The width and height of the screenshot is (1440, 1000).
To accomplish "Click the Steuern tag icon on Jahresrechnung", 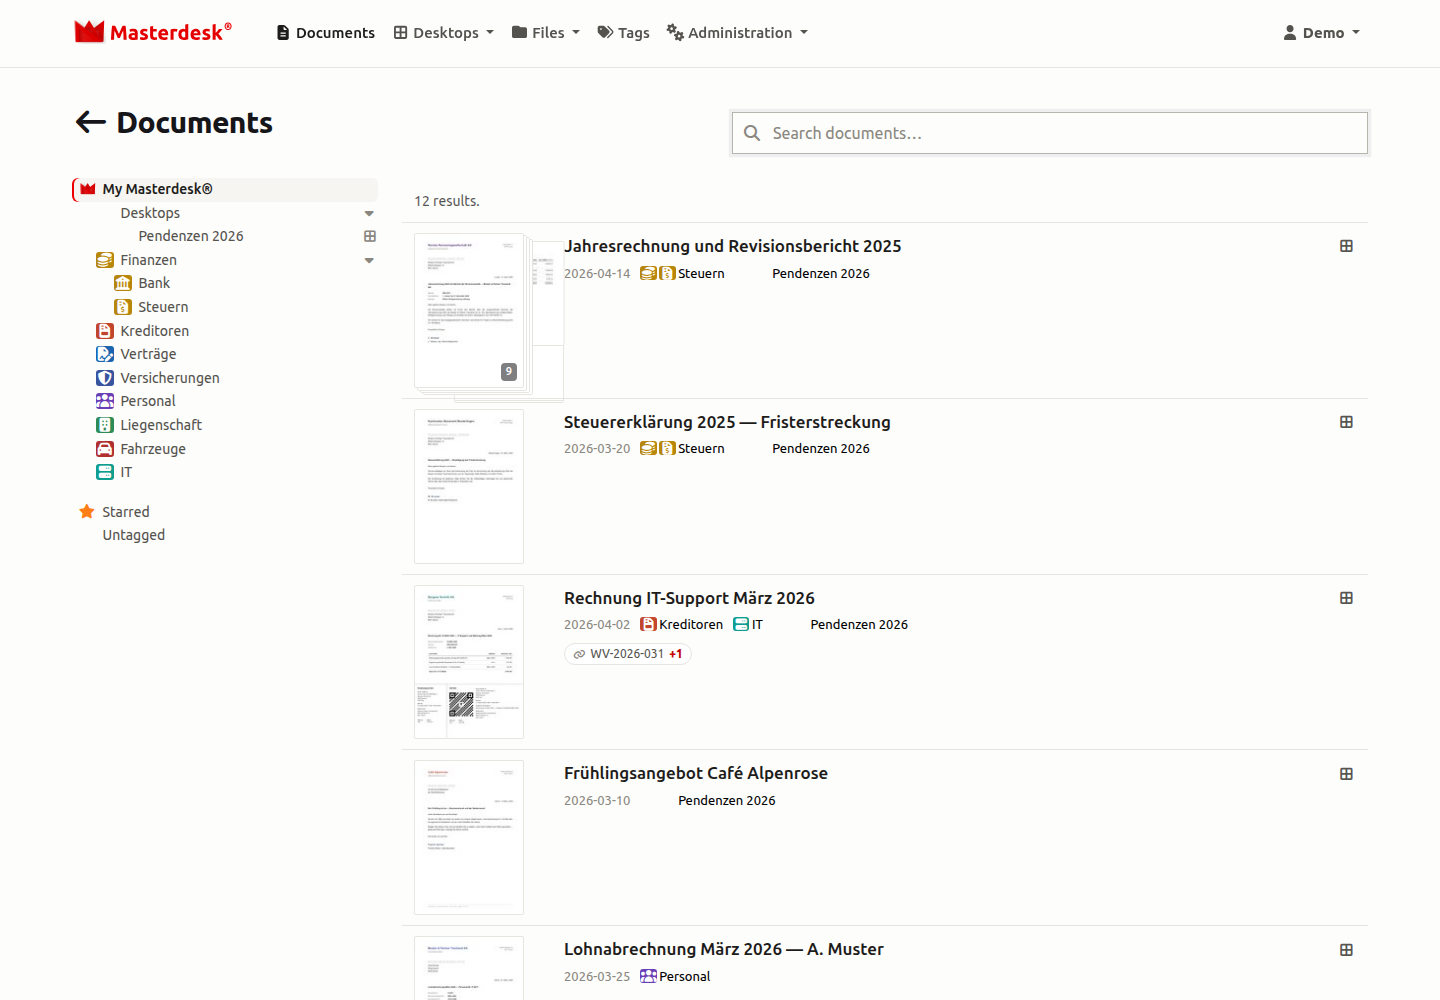I will 667,273.
